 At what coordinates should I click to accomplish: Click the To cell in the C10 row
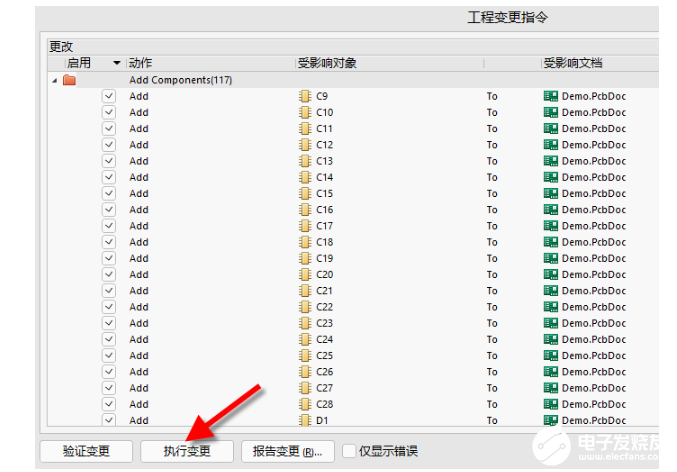coord(492,112)
